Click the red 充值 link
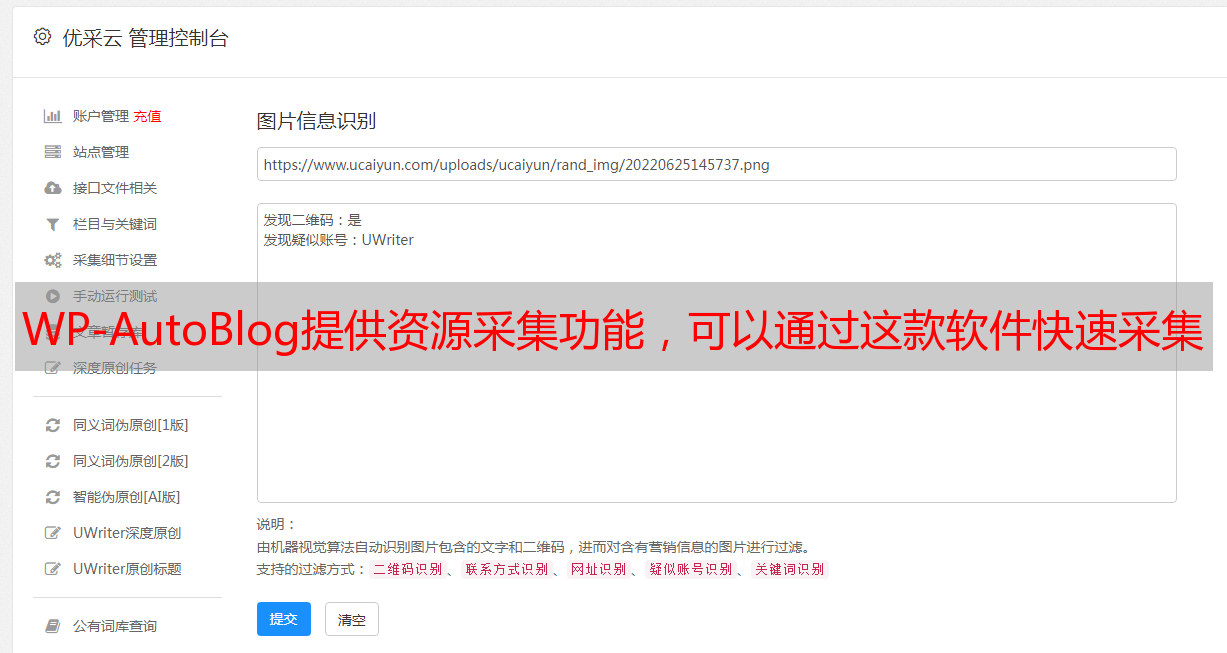The width and height of the screenshot is (1227, 653). tap(147, 116)
